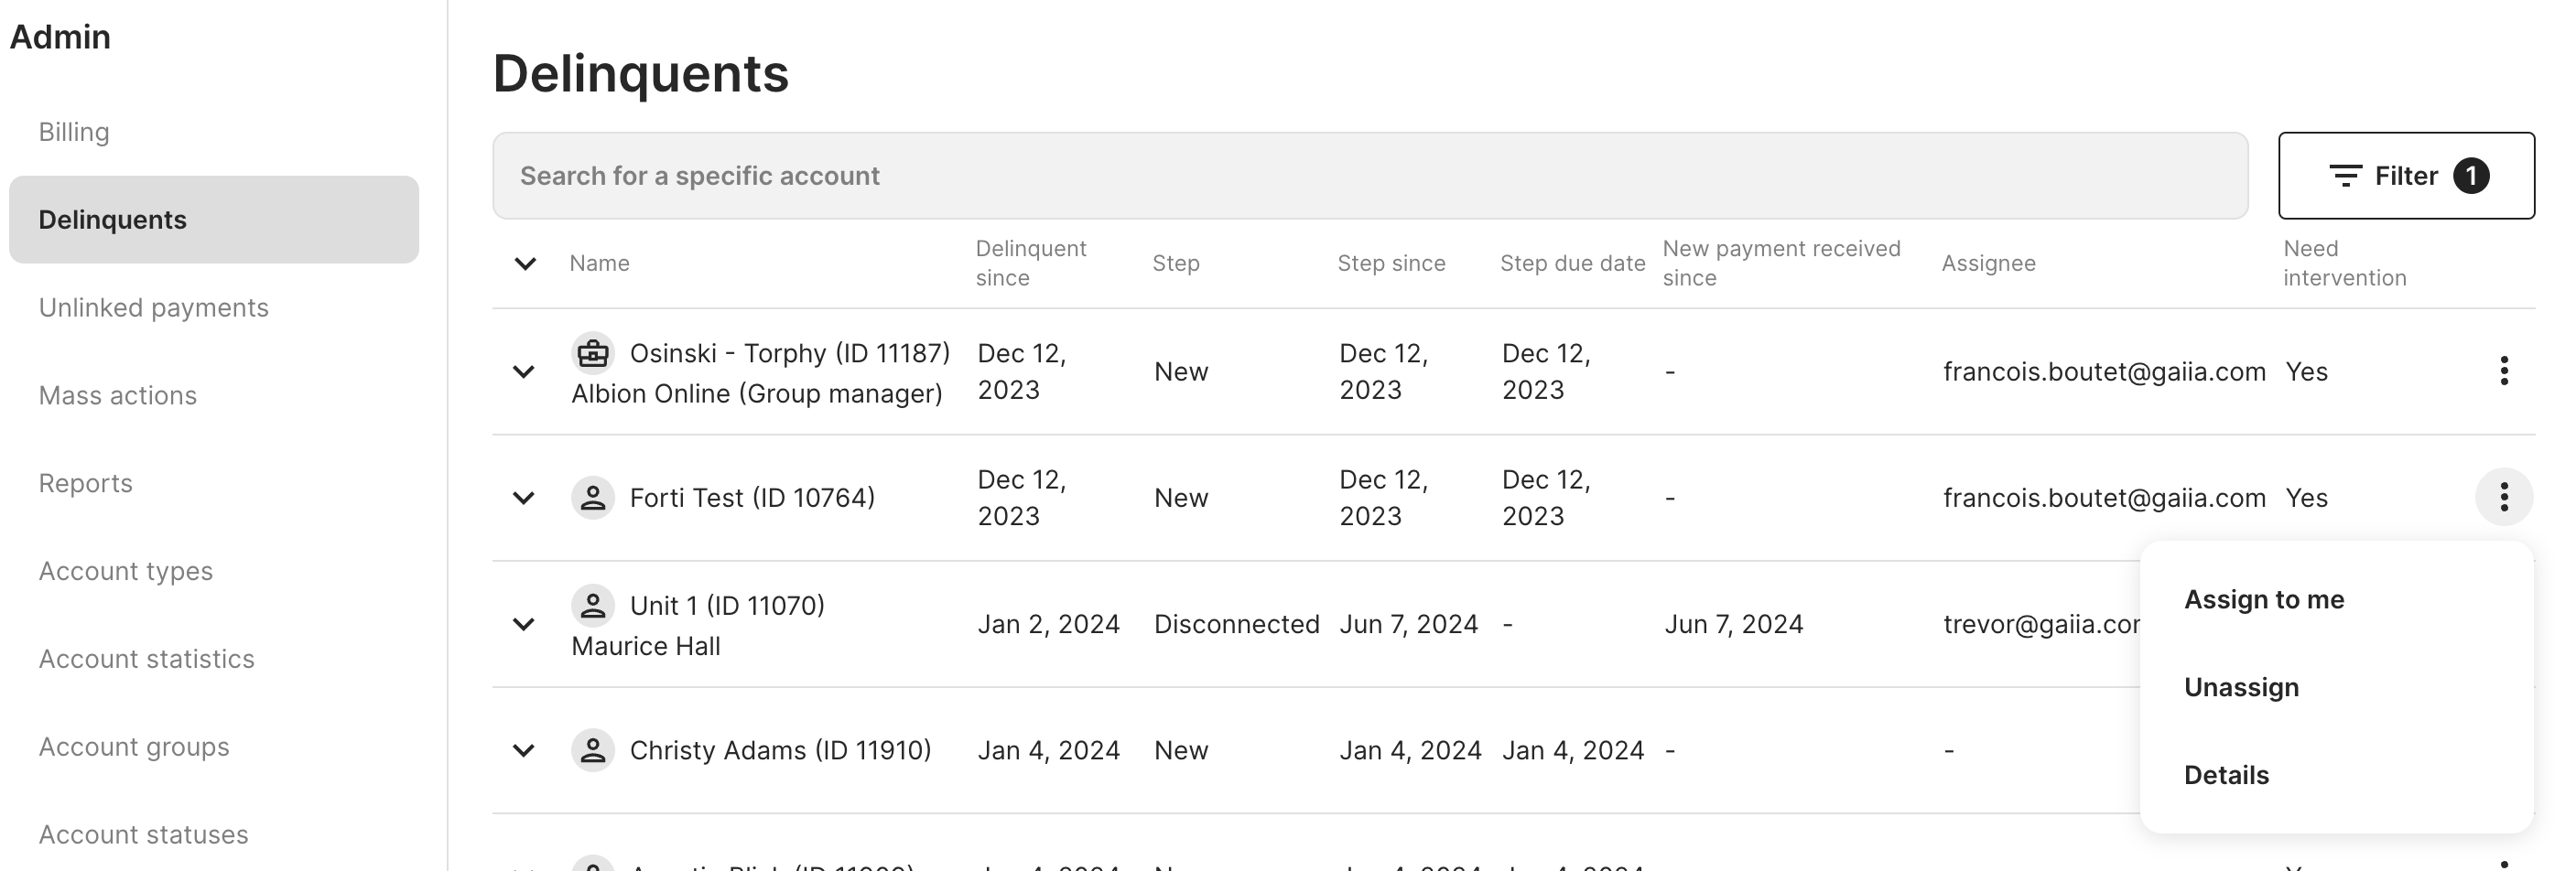Screen dimensions: 2576x871
Task: Expand the Unit 1 row
Action: [523, 623]
